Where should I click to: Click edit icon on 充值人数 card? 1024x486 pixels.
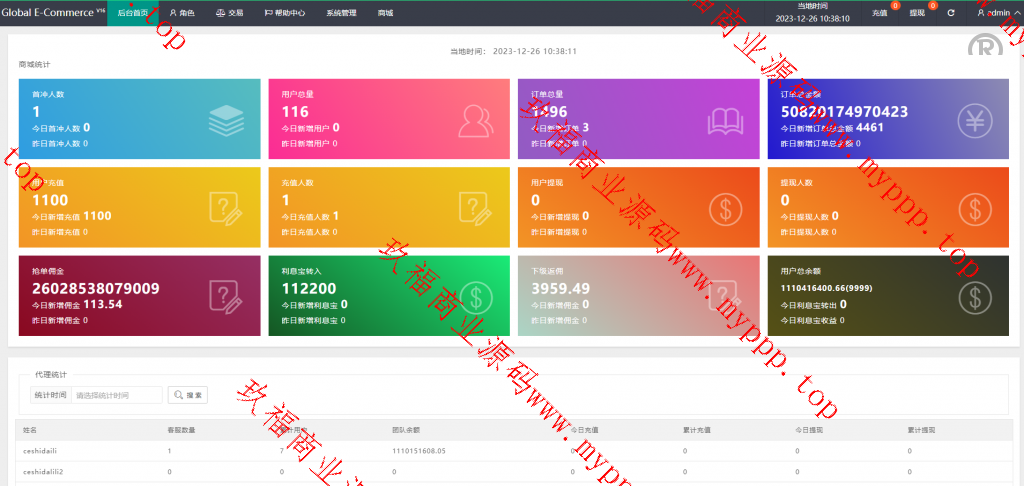[476, 208]
